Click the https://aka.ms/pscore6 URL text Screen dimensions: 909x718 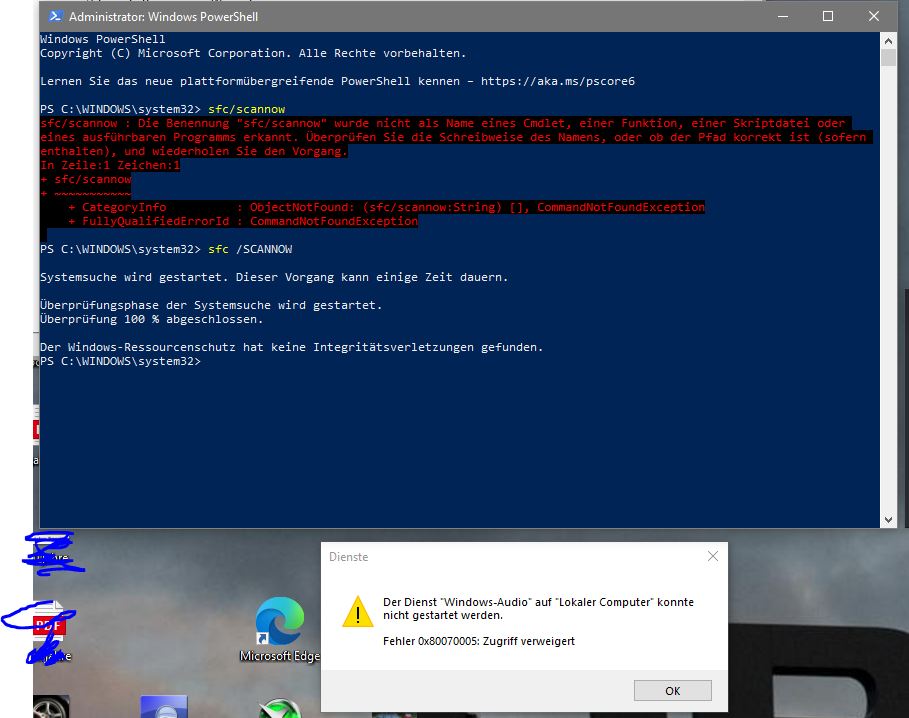click(x=558, y=81)
